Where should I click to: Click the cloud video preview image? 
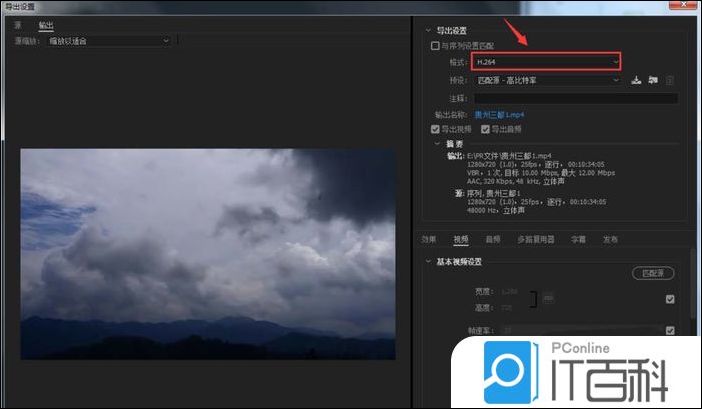click(208, 254)
